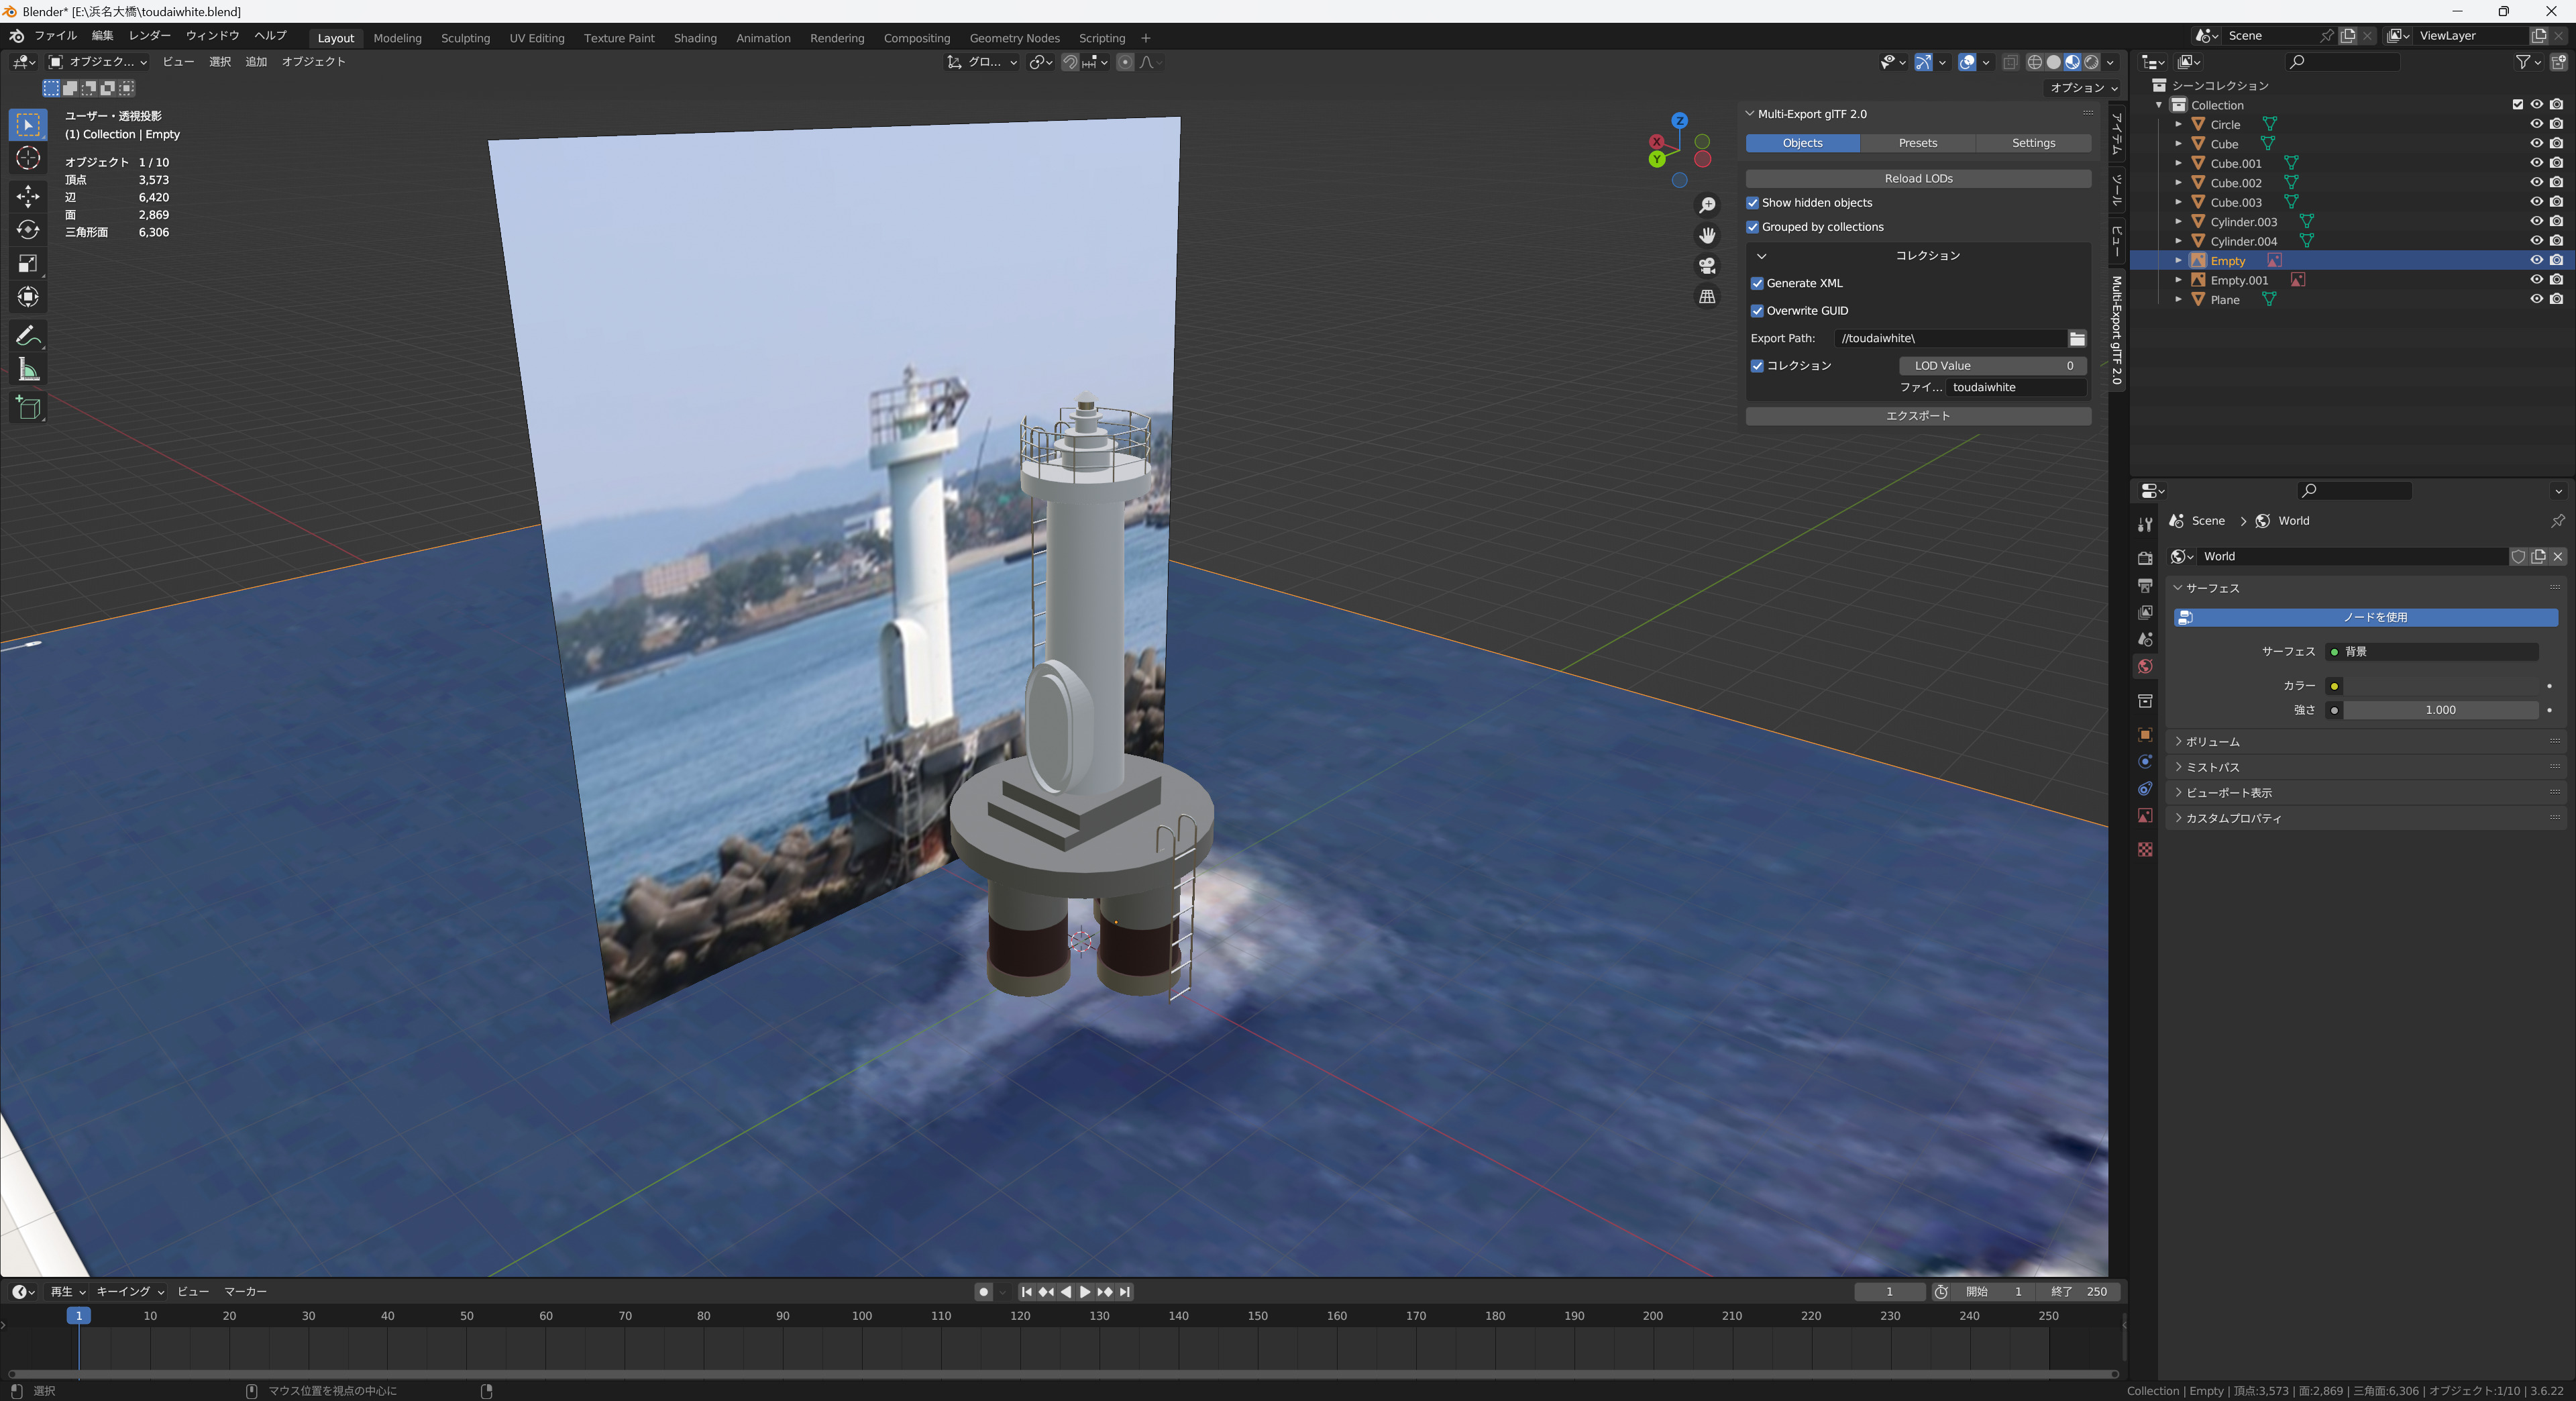The width and height of the screenshot is (2576, 1401).
Task: Open the Presets tab in Multi-Export
Action: 1918,143
